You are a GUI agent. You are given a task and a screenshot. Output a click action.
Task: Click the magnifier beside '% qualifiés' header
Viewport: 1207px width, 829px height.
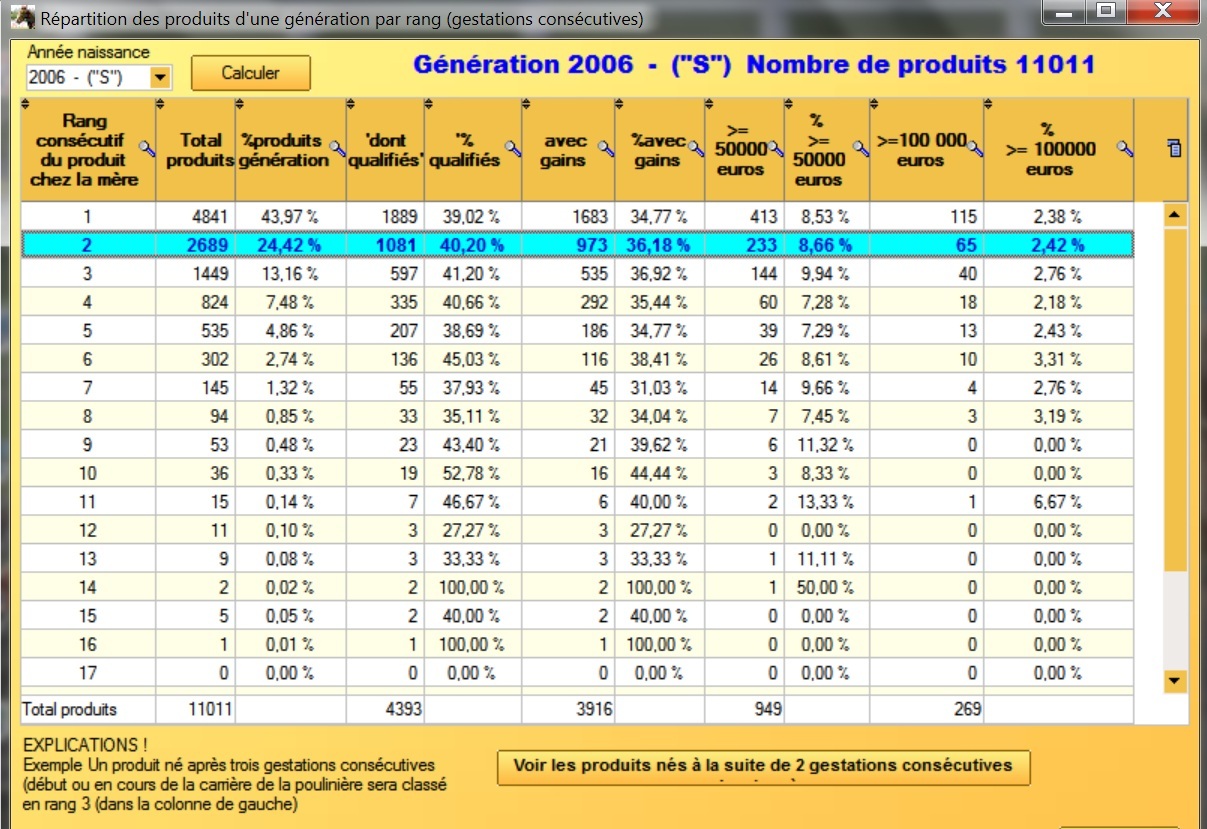pyautogui.click(x=513, y=149)
